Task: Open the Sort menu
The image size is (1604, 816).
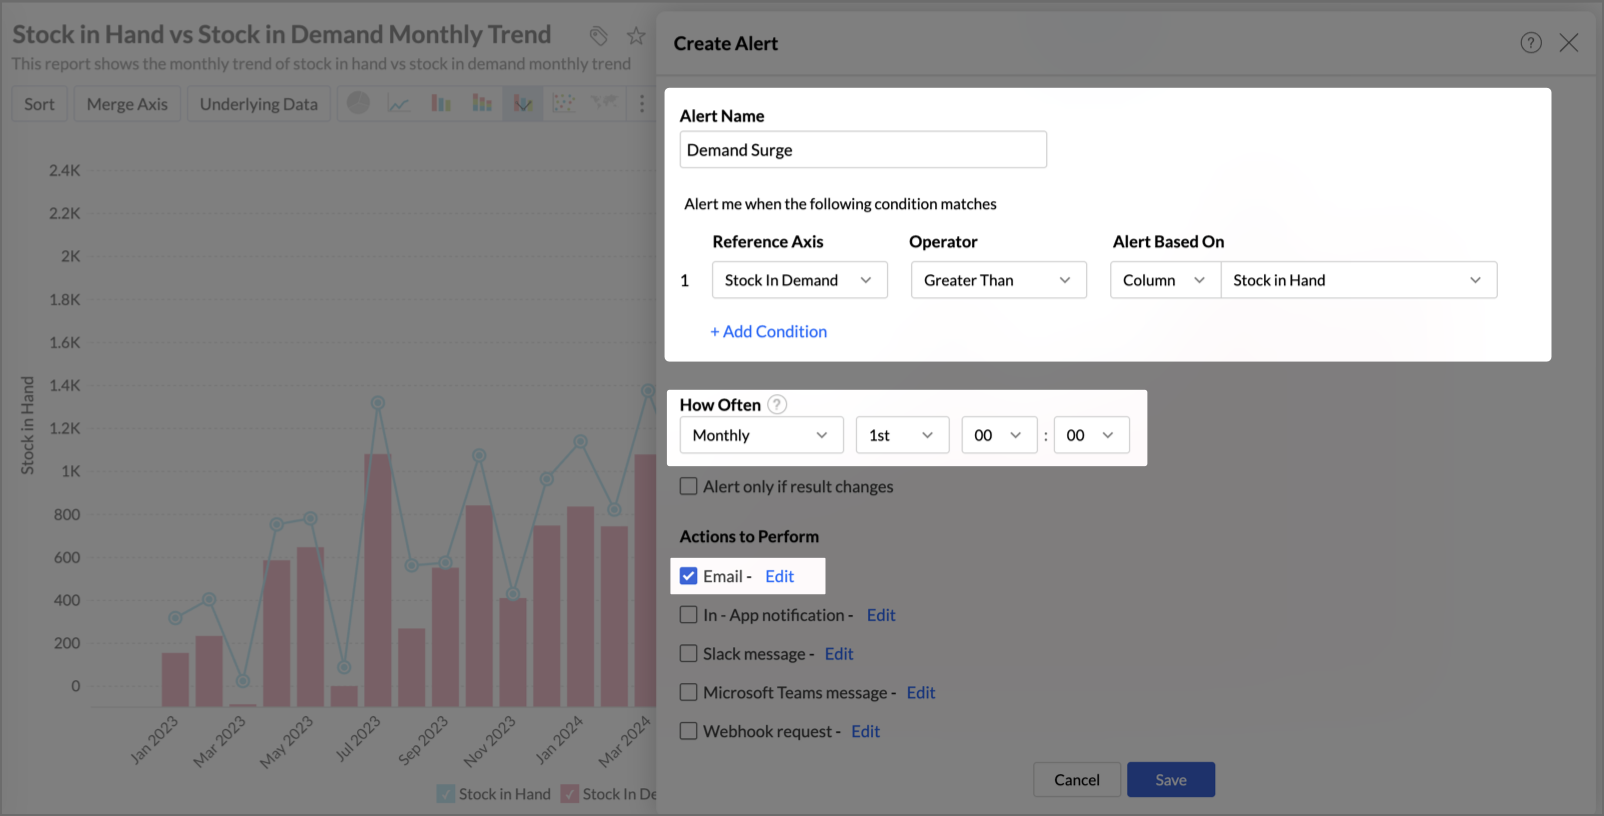Action: [x=40, y=104]
